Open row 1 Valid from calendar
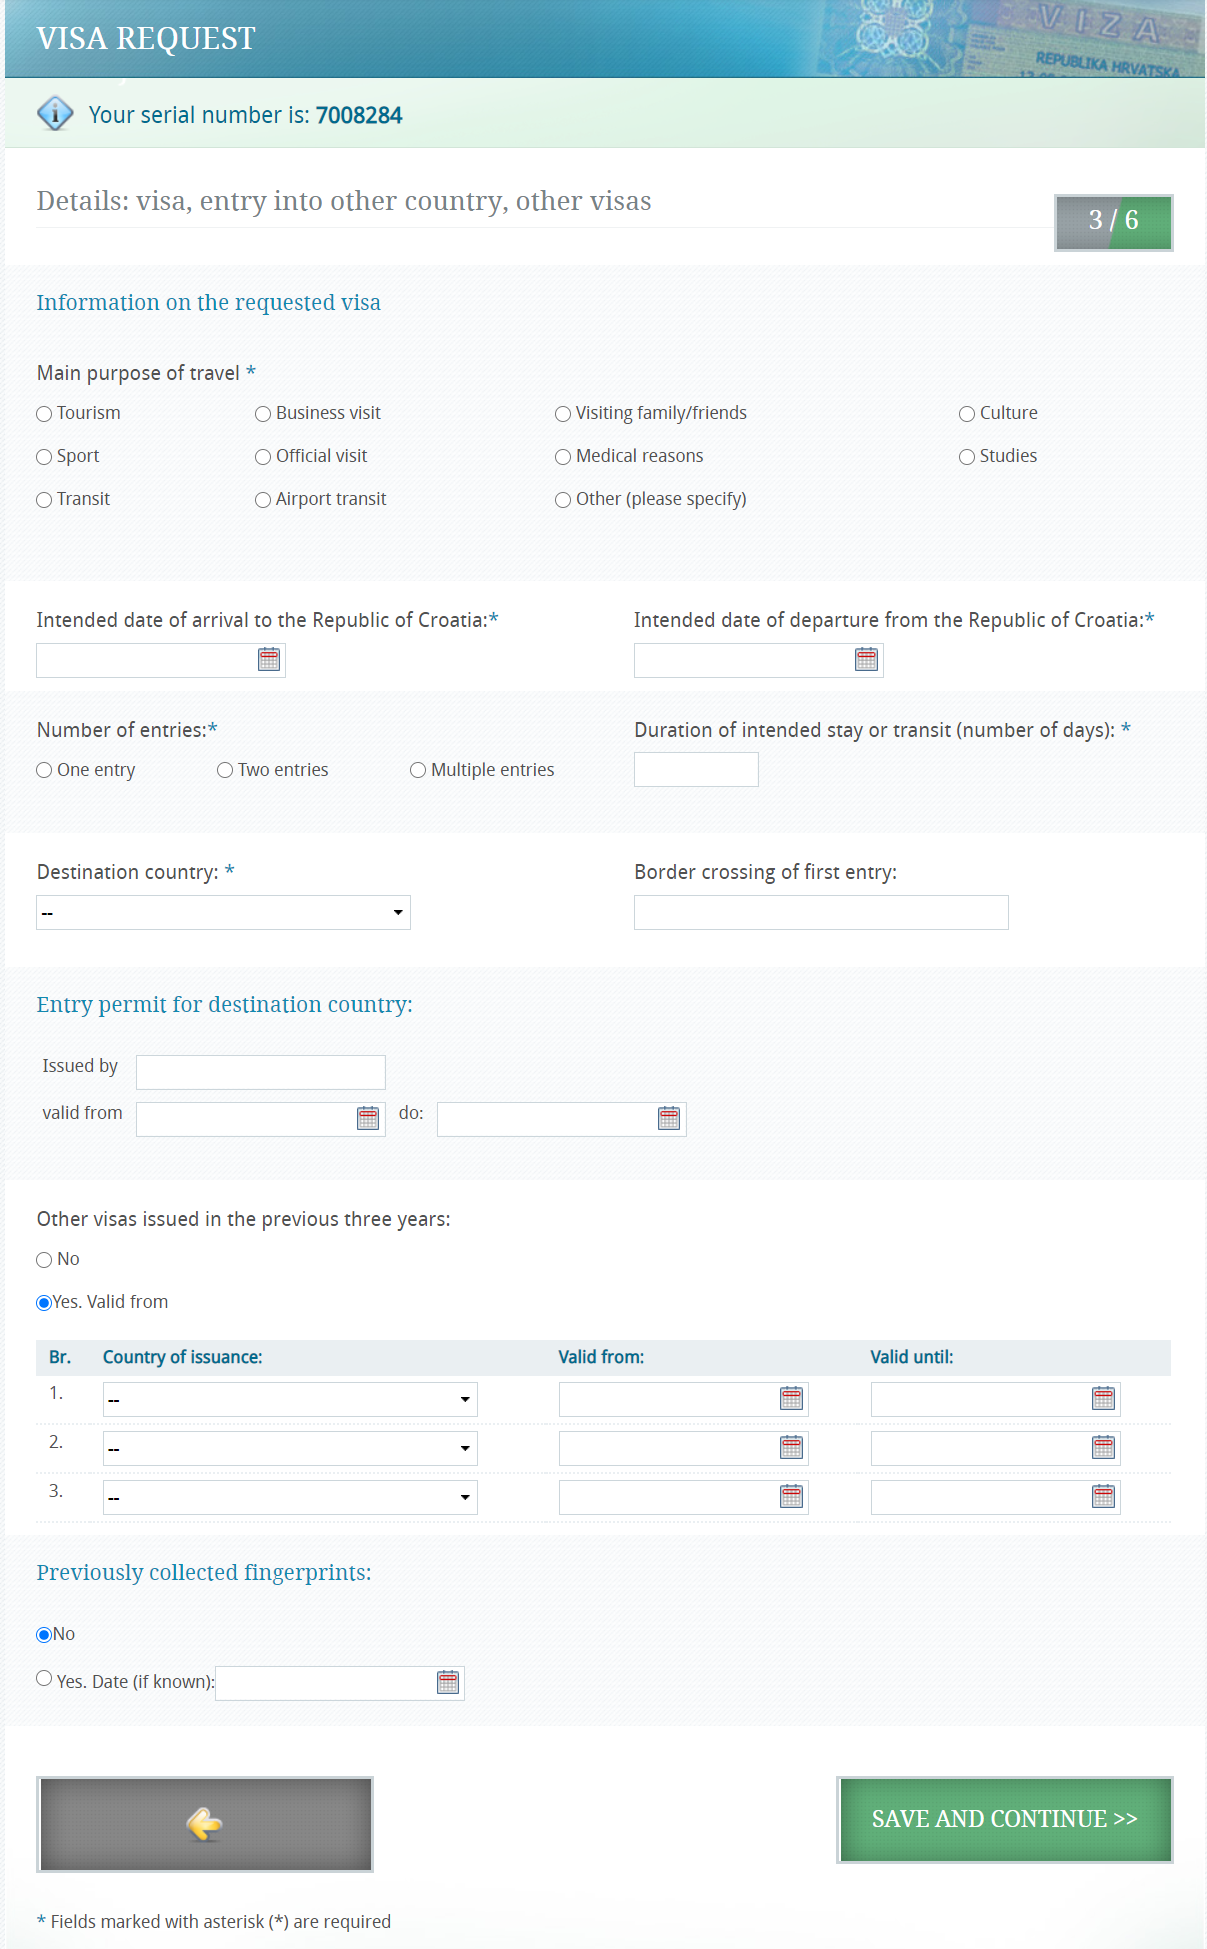Screen dimensions: 1207x1949 pos(791,1399)
